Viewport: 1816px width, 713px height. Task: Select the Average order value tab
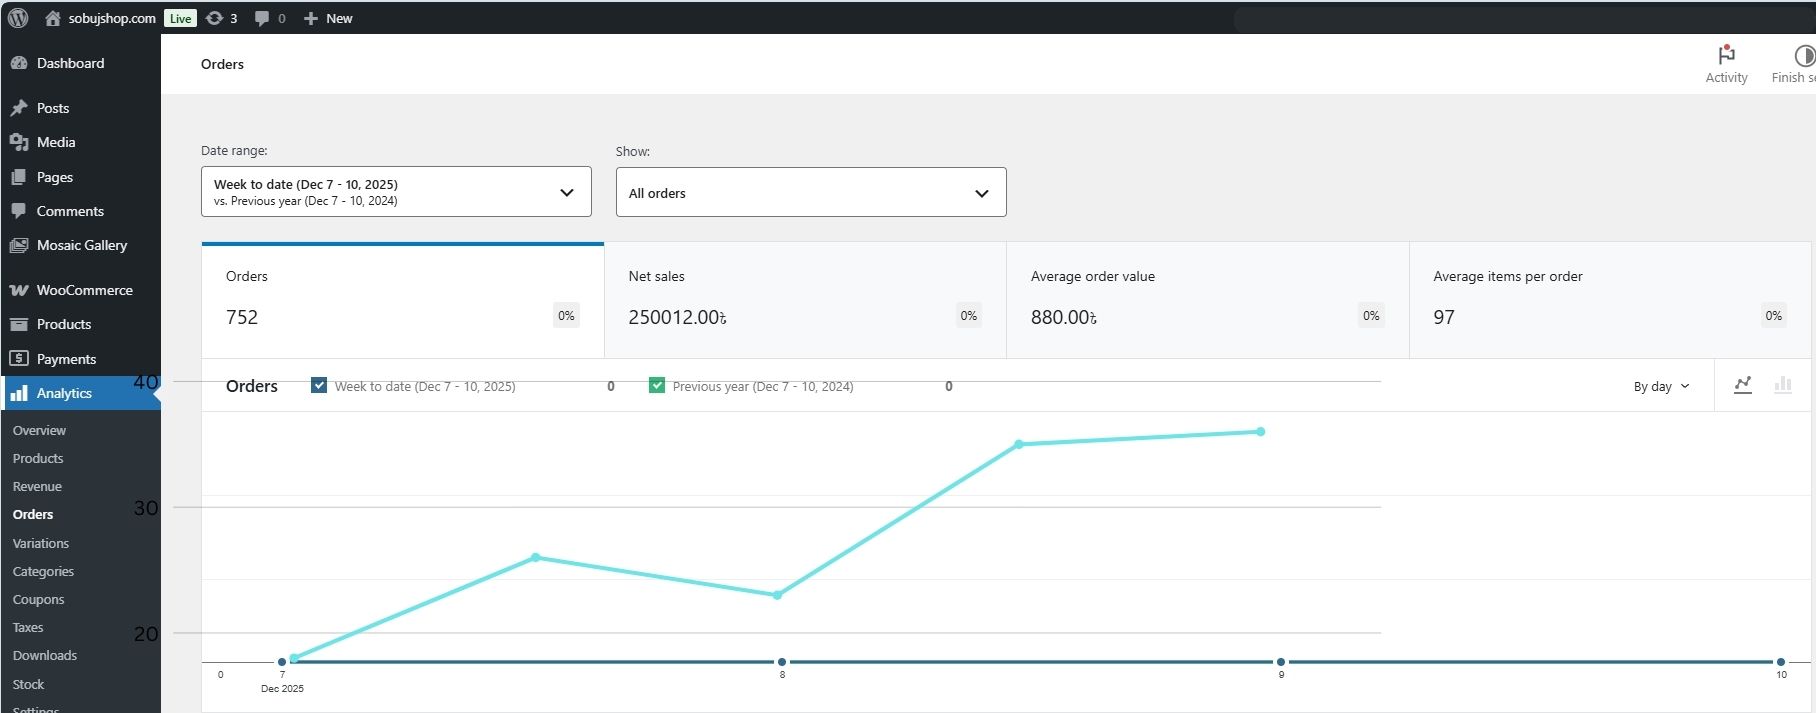[1207, 300]
